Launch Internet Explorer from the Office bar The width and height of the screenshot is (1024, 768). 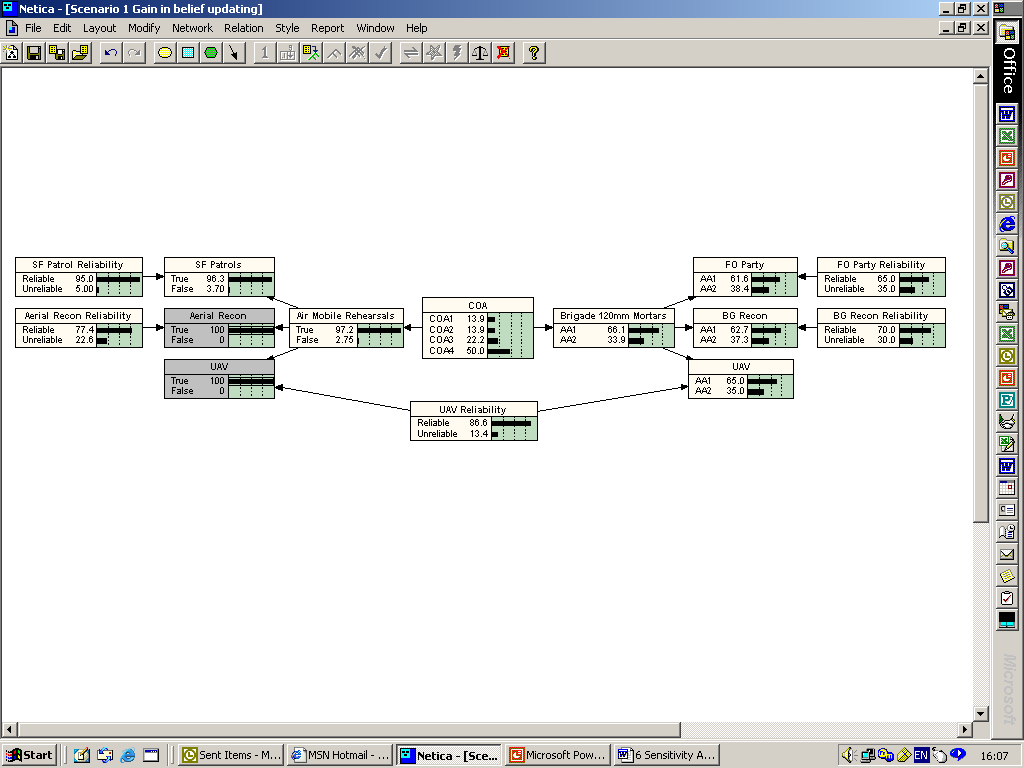tap(1007, 224)
